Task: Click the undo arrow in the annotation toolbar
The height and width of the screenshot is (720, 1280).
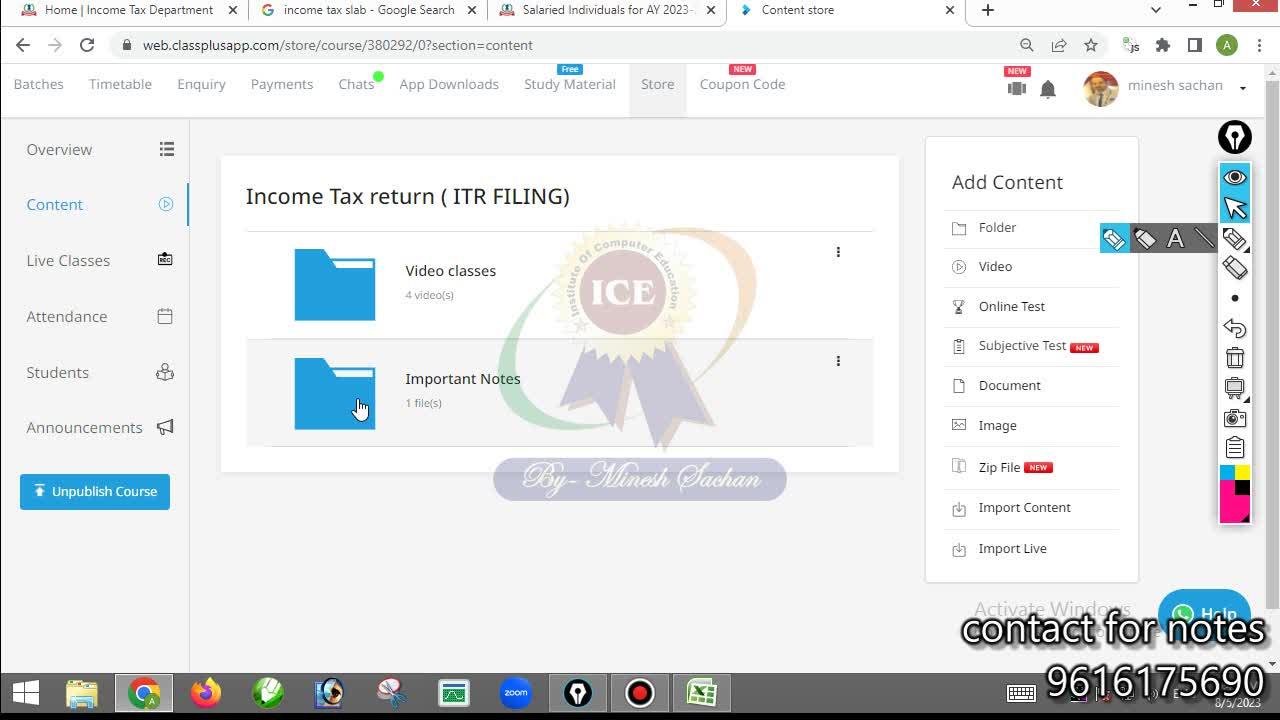Action: (1235, 328)
